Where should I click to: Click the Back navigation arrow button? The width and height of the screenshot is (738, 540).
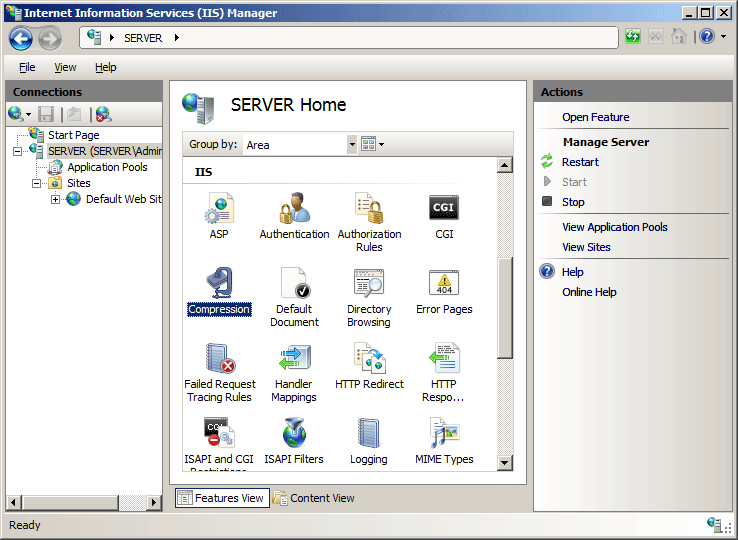pos(22,38)
